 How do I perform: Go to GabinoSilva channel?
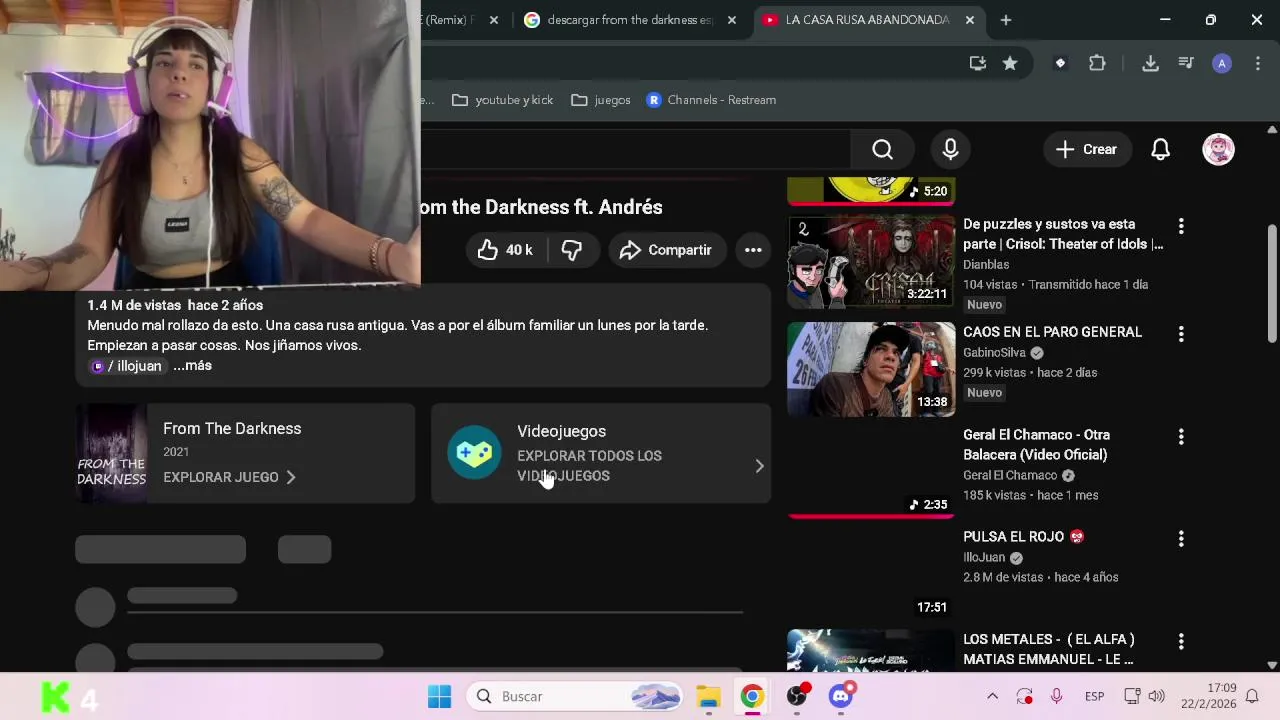pos(994,352)
